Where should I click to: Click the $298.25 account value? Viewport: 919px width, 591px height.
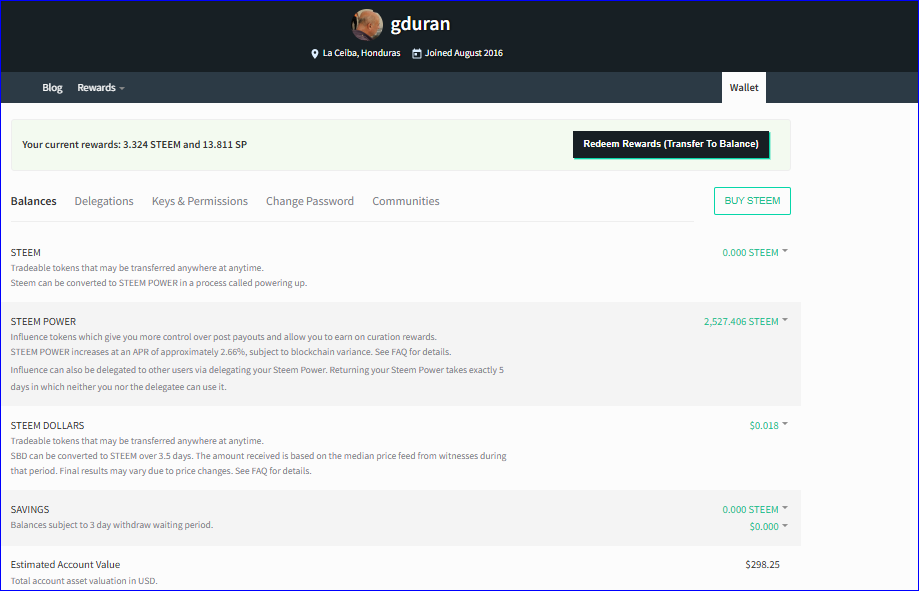(763, 565)
